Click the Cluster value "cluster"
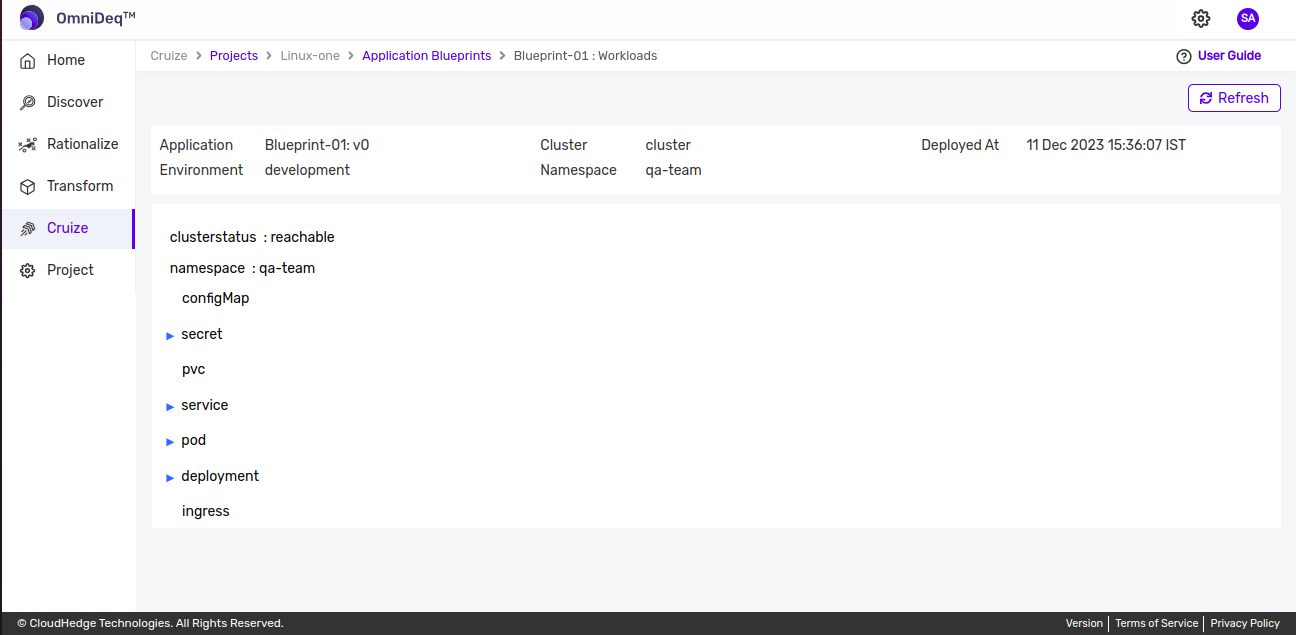 [668, 145]
